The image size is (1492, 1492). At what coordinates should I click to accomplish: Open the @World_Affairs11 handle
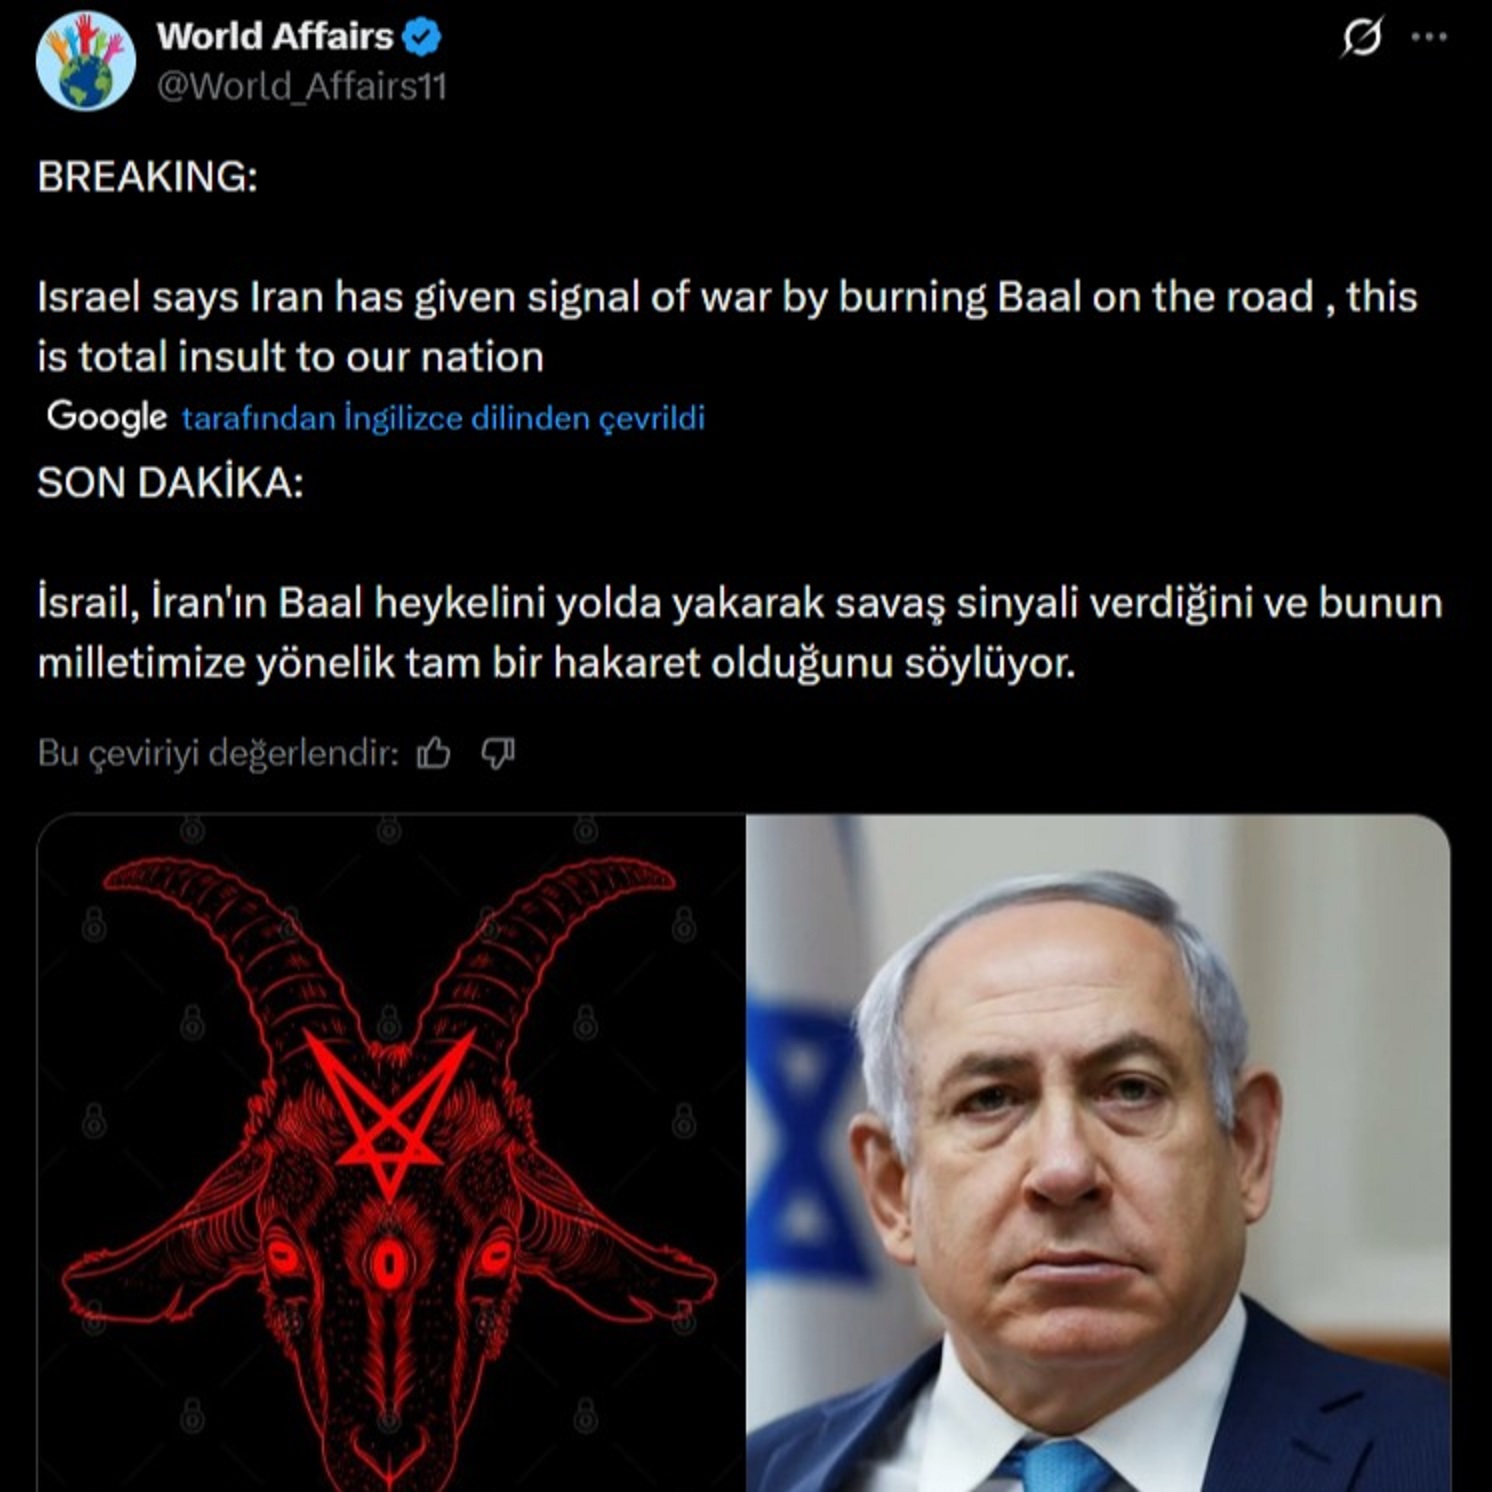(302, 87)
